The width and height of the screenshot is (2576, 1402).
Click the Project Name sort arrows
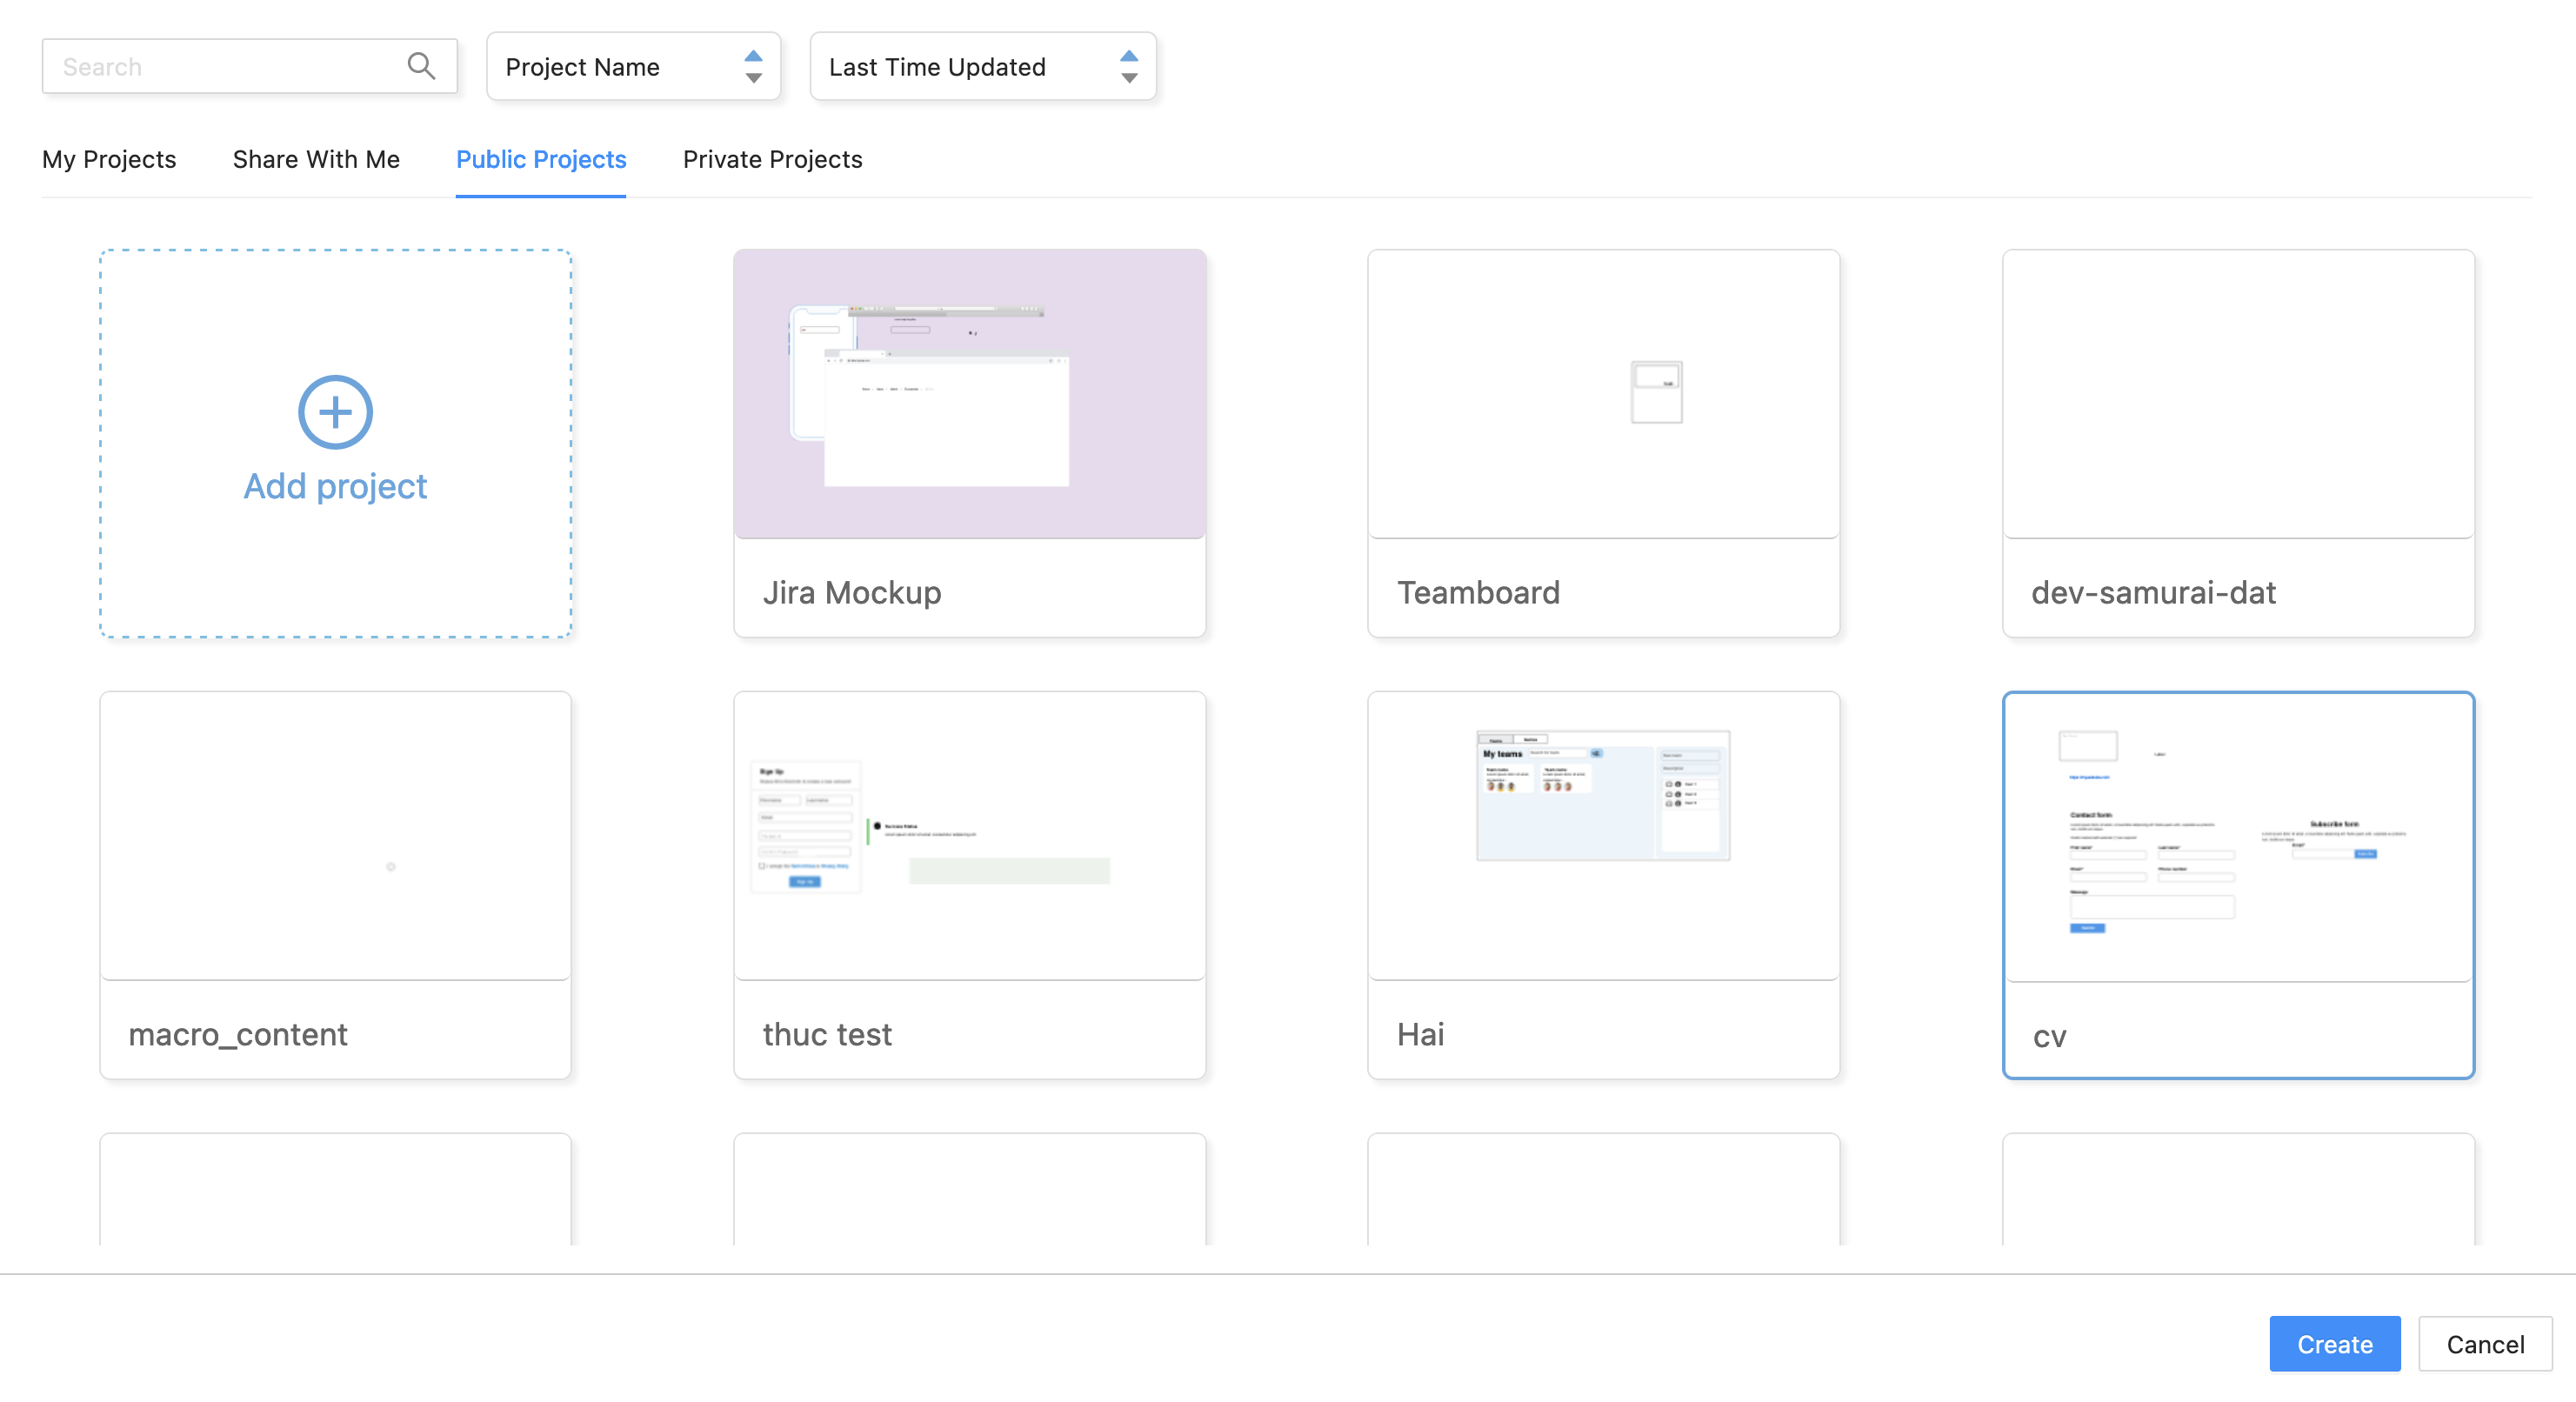(753, 66)
